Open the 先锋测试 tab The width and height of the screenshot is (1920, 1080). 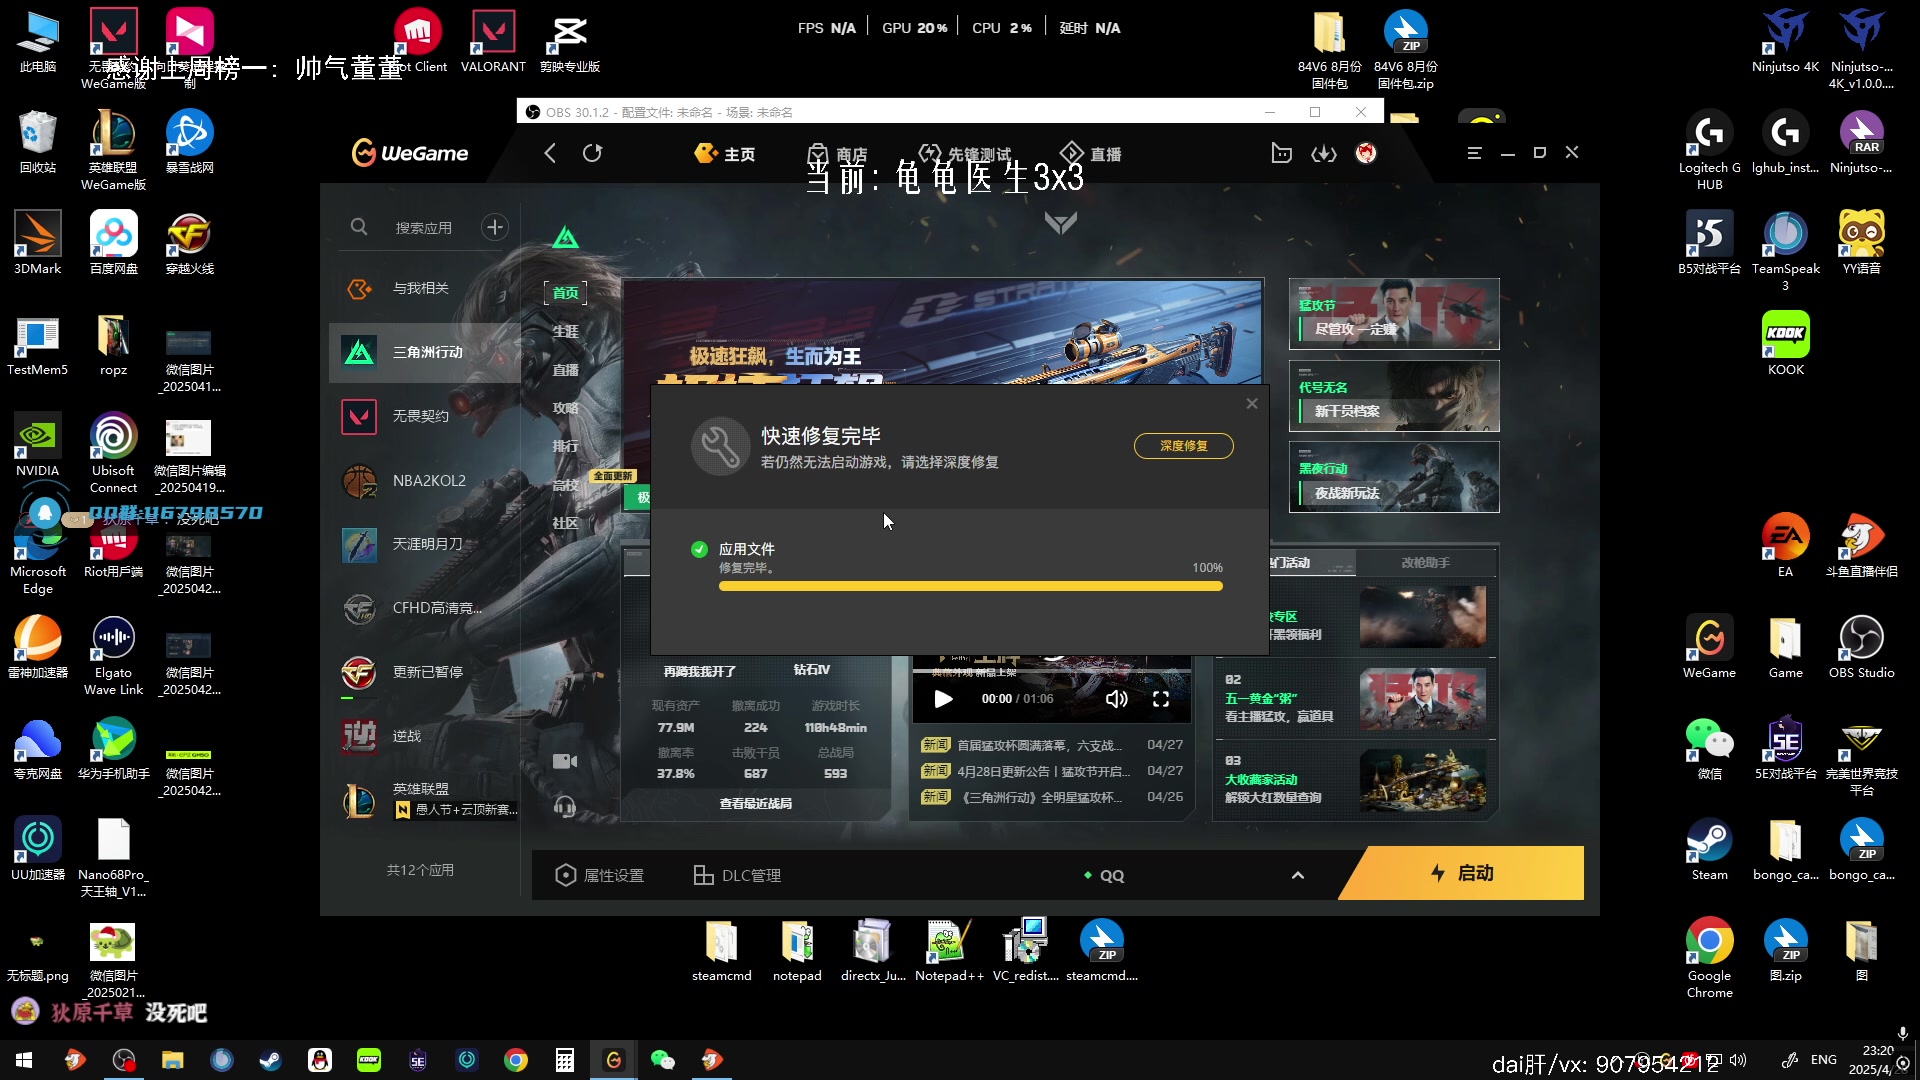click(x=965, y=153)
